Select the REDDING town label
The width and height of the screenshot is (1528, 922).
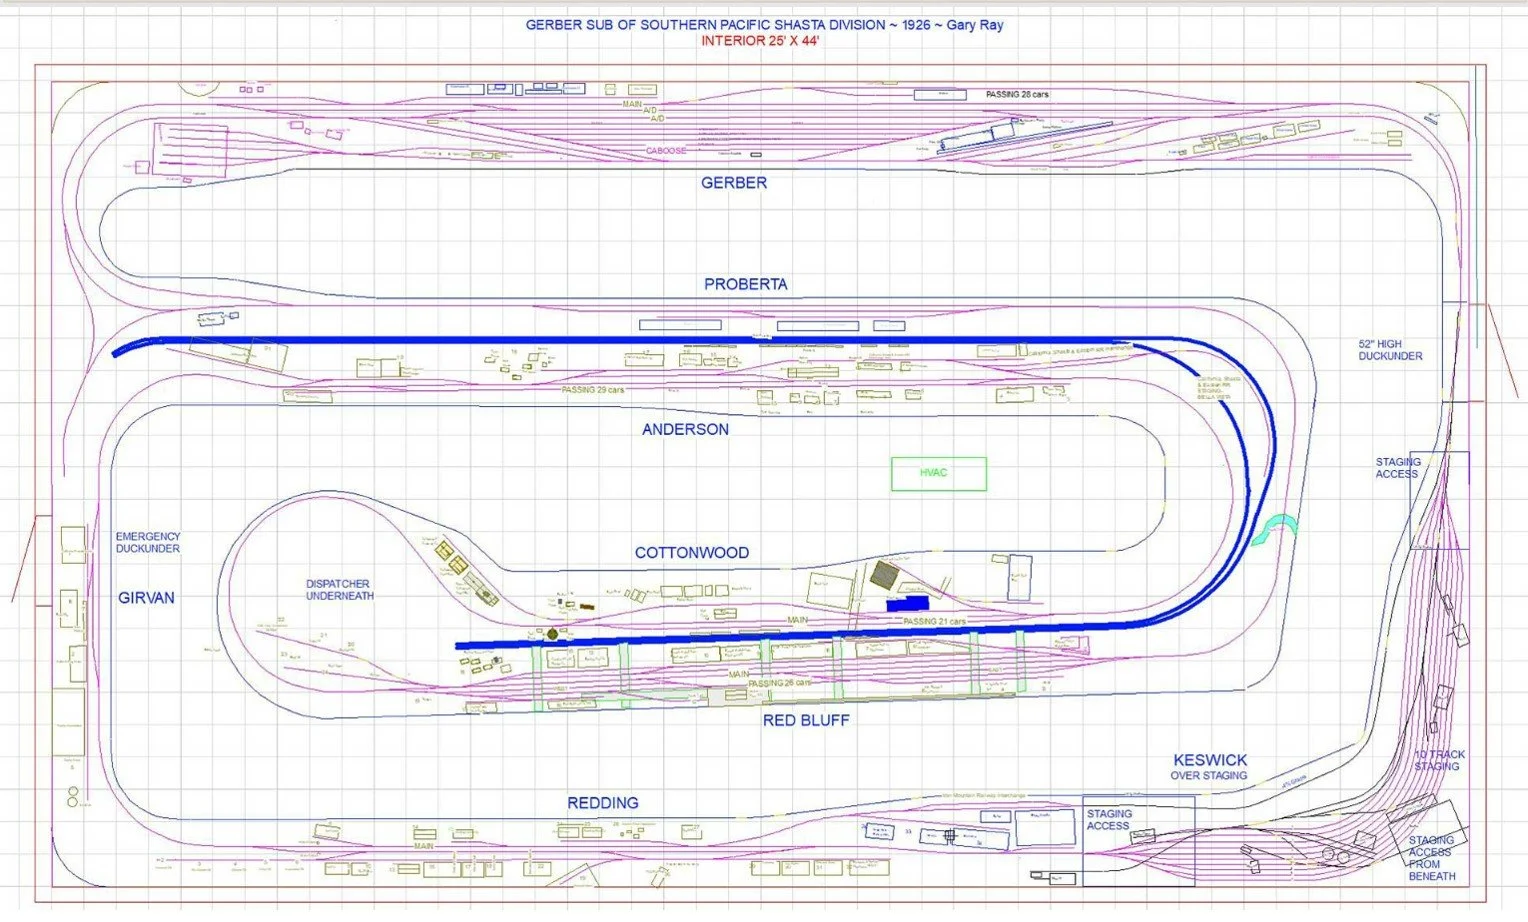pyautogui.click(x=601, y=802)
